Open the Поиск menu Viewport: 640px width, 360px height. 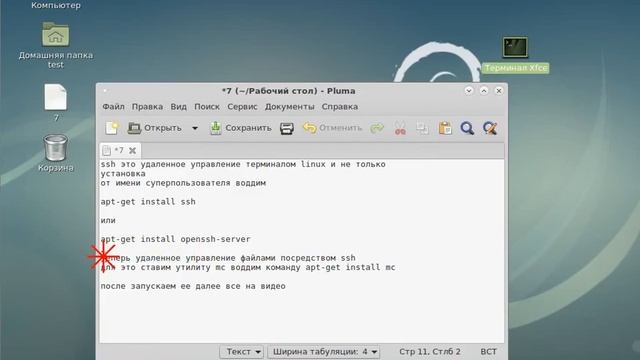pyautogui.click(x=207, y=107)
